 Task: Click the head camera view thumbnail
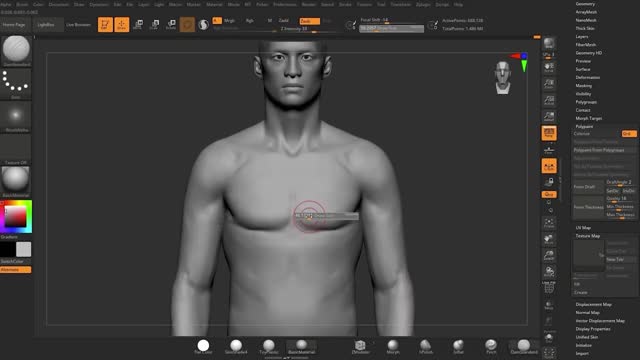[503, 78]
